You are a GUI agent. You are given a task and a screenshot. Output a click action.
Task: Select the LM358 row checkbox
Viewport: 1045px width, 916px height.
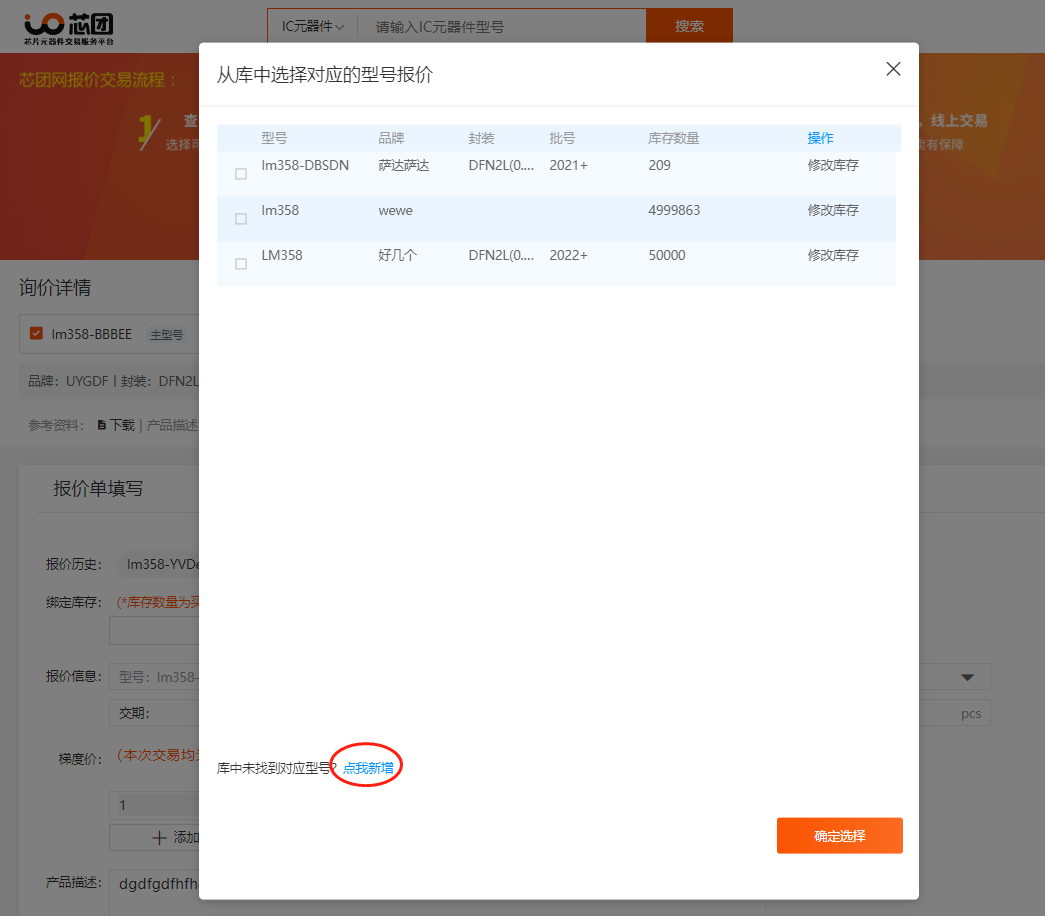click(241, 264)
